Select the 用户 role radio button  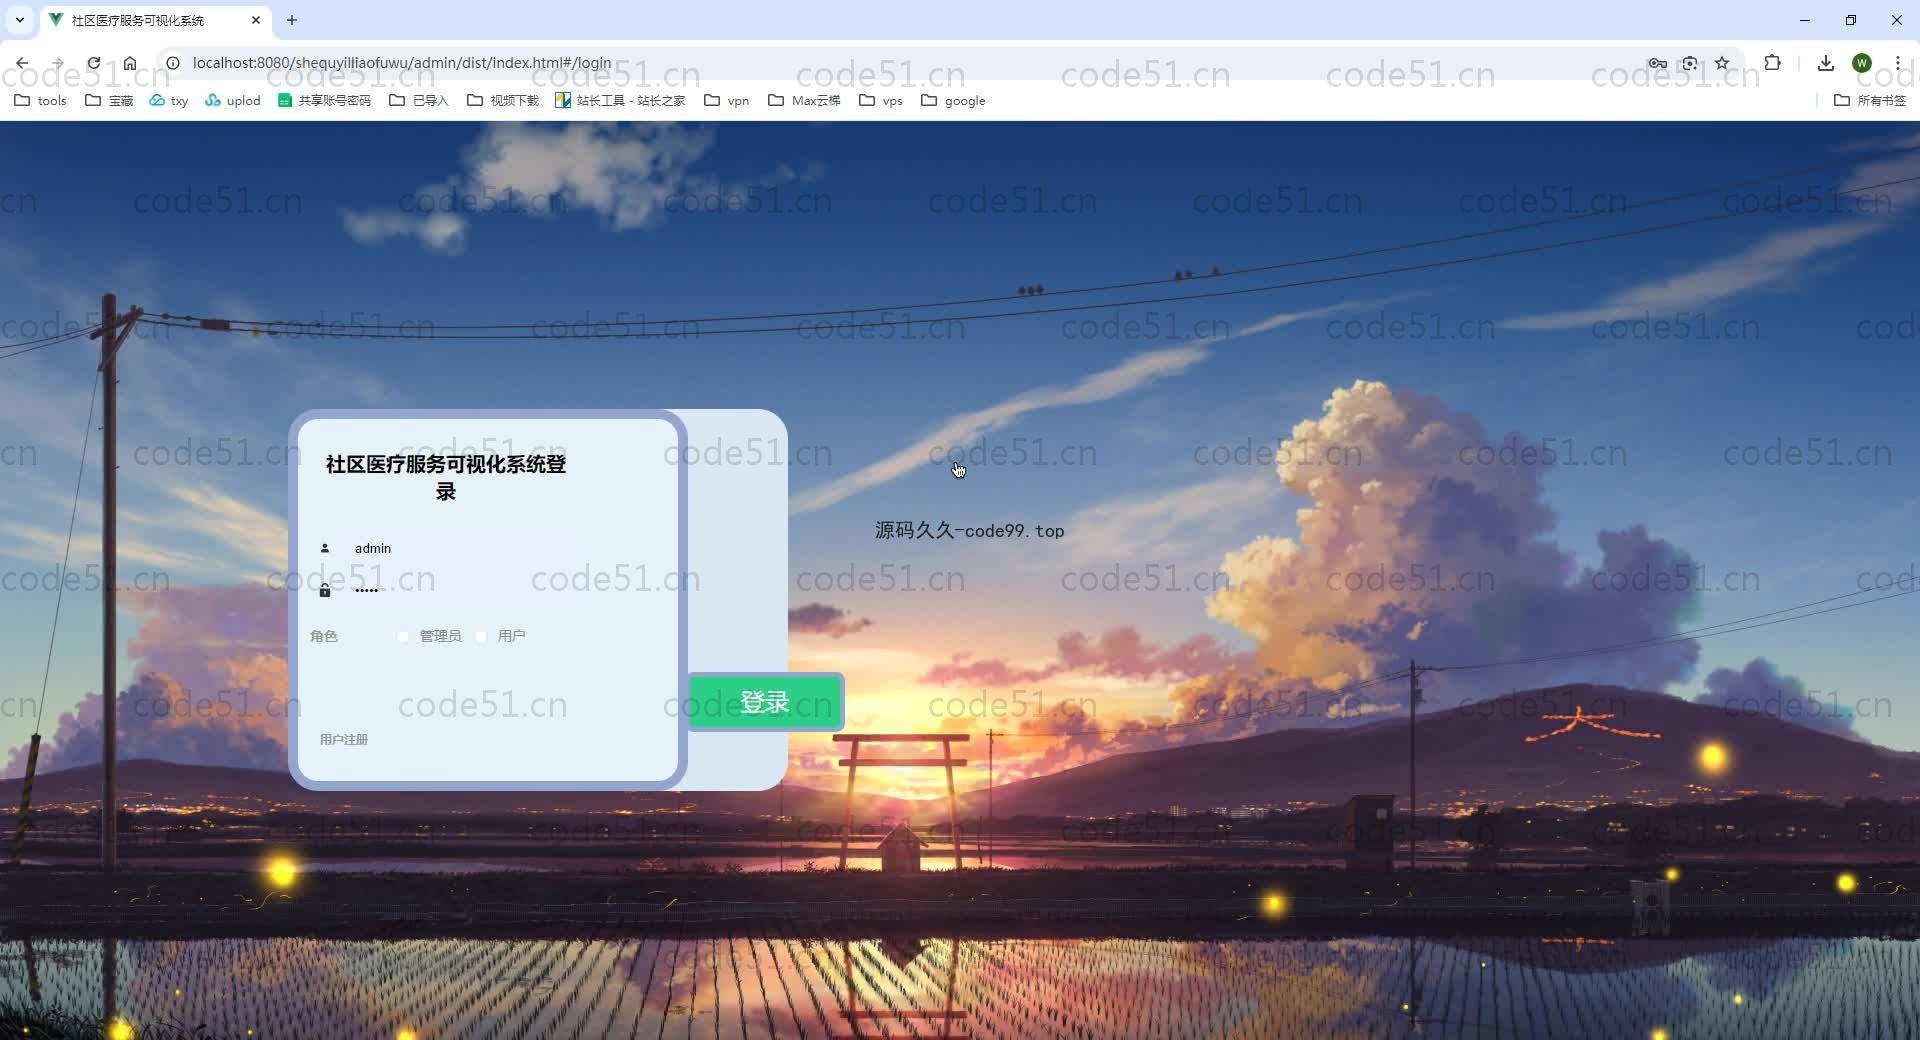tap(481, 636)
